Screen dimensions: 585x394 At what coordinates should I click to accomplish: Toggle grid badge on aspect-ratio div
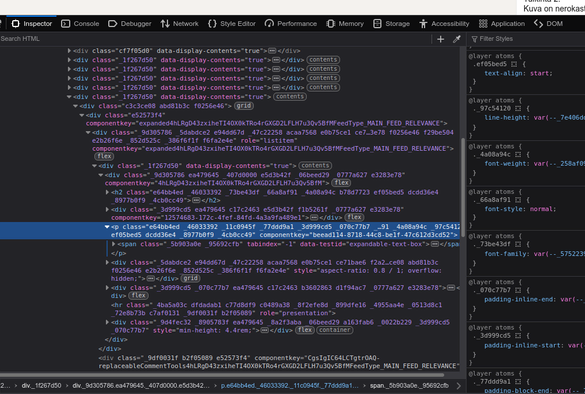[x=191, y=278]
